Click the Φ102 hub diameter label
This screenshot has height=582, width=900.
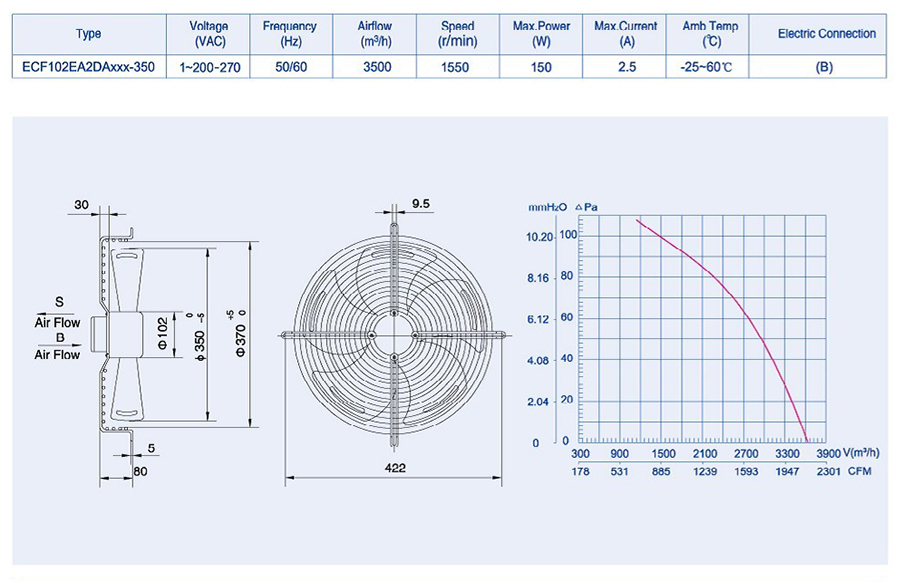click(162, 334)
